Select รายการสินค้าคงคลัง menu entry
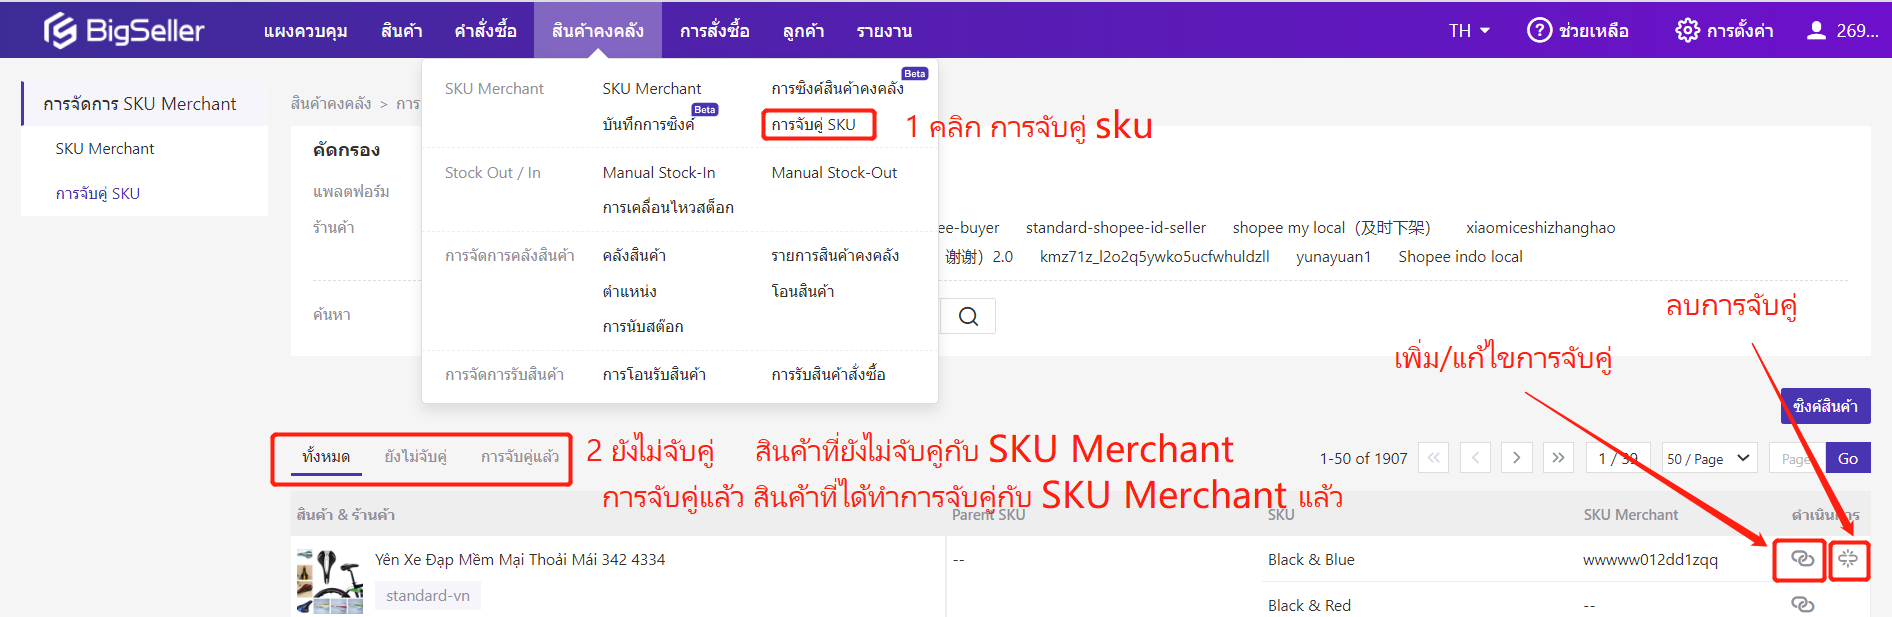This screenshot has width=1892, height=617. [835, 255]
